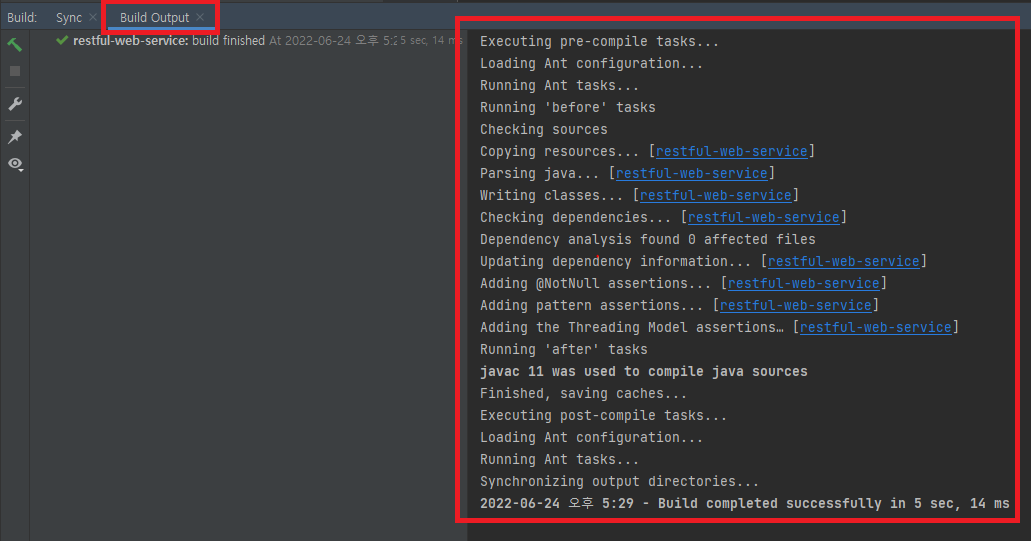Click 'Checking sources' line

pyautogui.click(x=544, y=129)
